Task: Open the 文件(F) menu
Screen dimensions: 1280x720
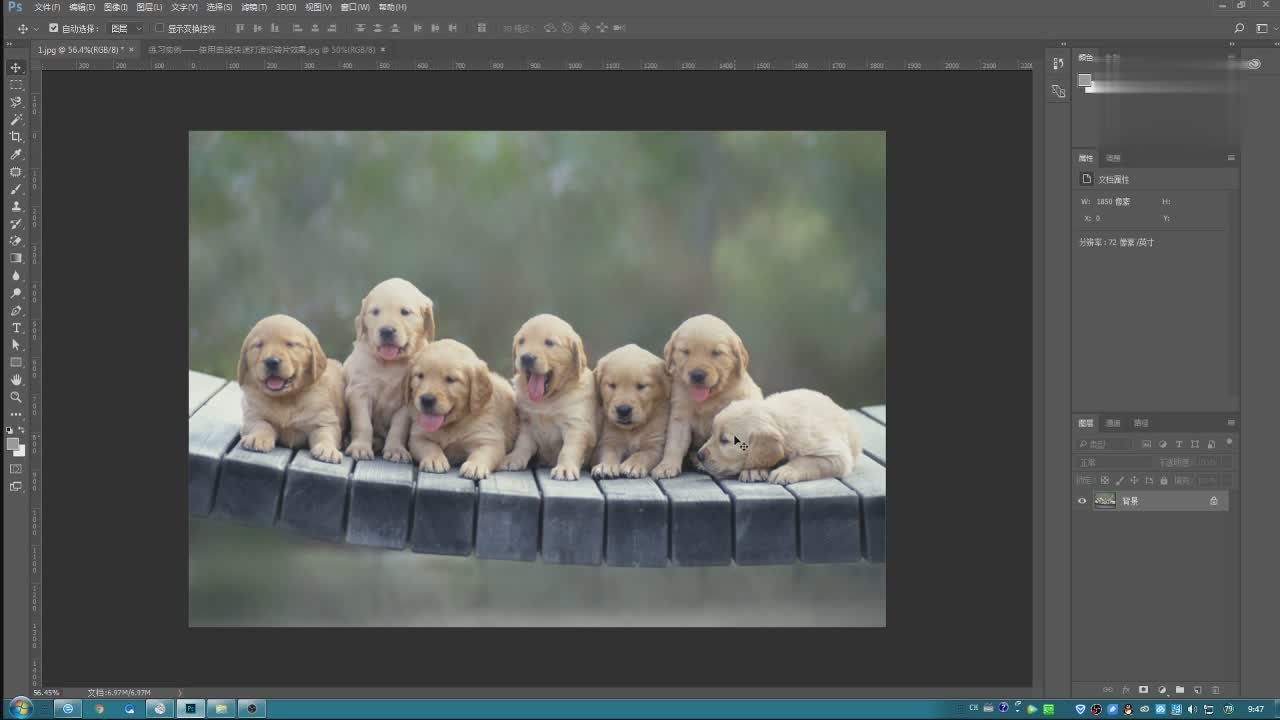Action: click(x=47, y=7)
